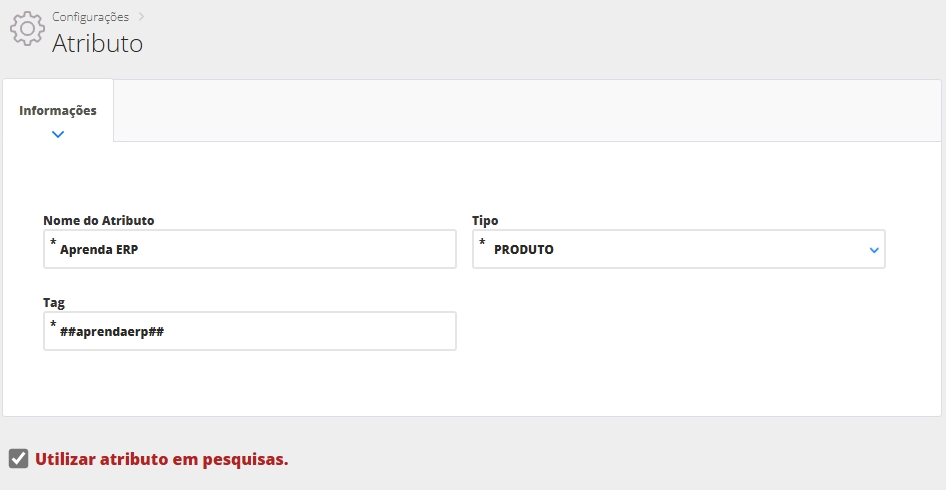Click the gear settings icon
The width and height of the screenshot is (946, 490).
(x=27, y=29)
